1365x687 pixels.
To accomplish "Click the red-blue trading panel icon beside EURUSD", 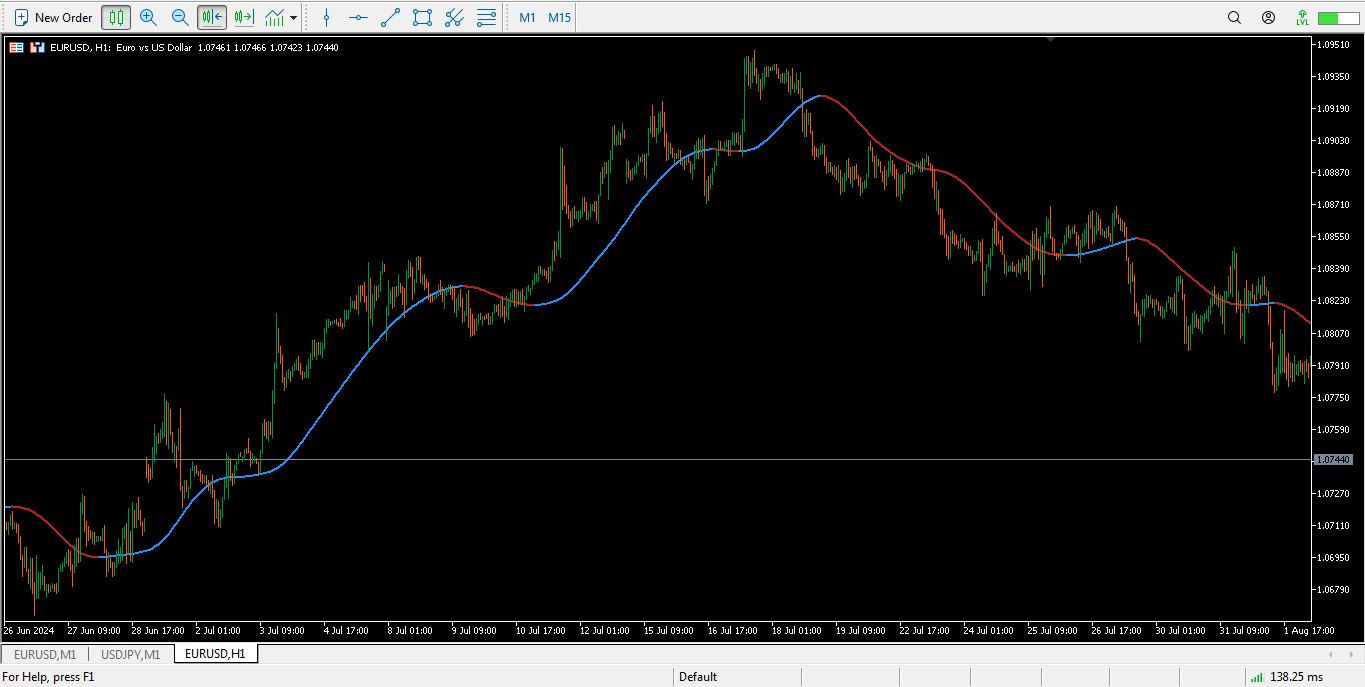I will 38,47.
